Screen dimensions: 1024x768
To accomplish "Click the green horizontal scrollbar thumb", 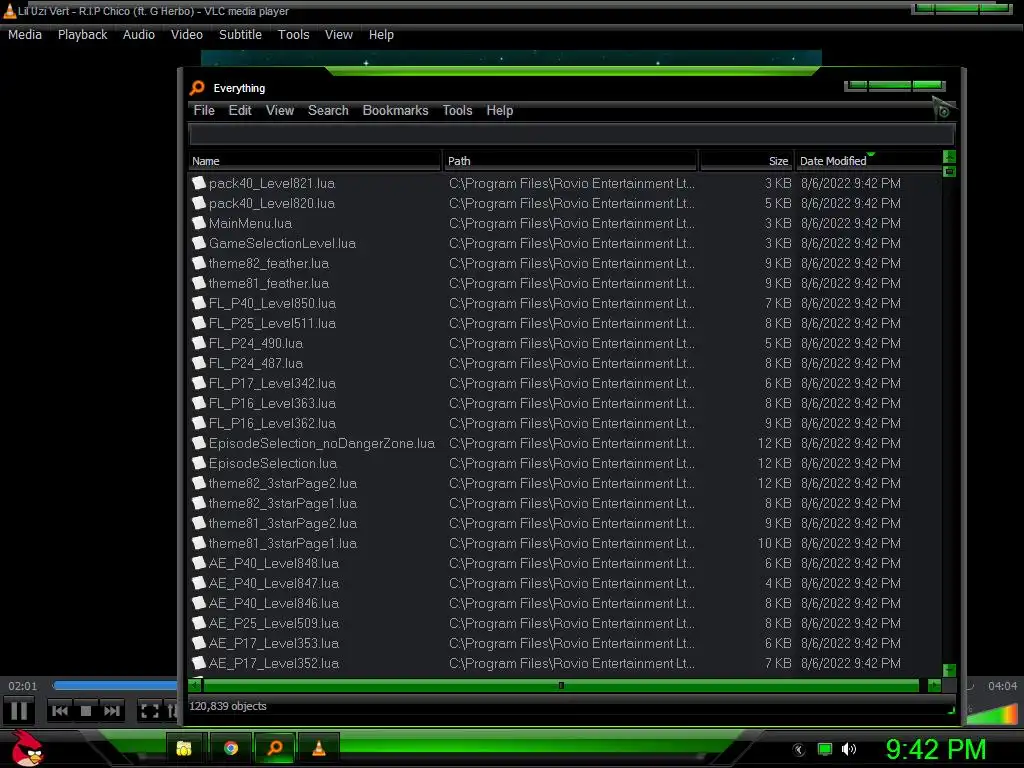I will coord(562,685).
